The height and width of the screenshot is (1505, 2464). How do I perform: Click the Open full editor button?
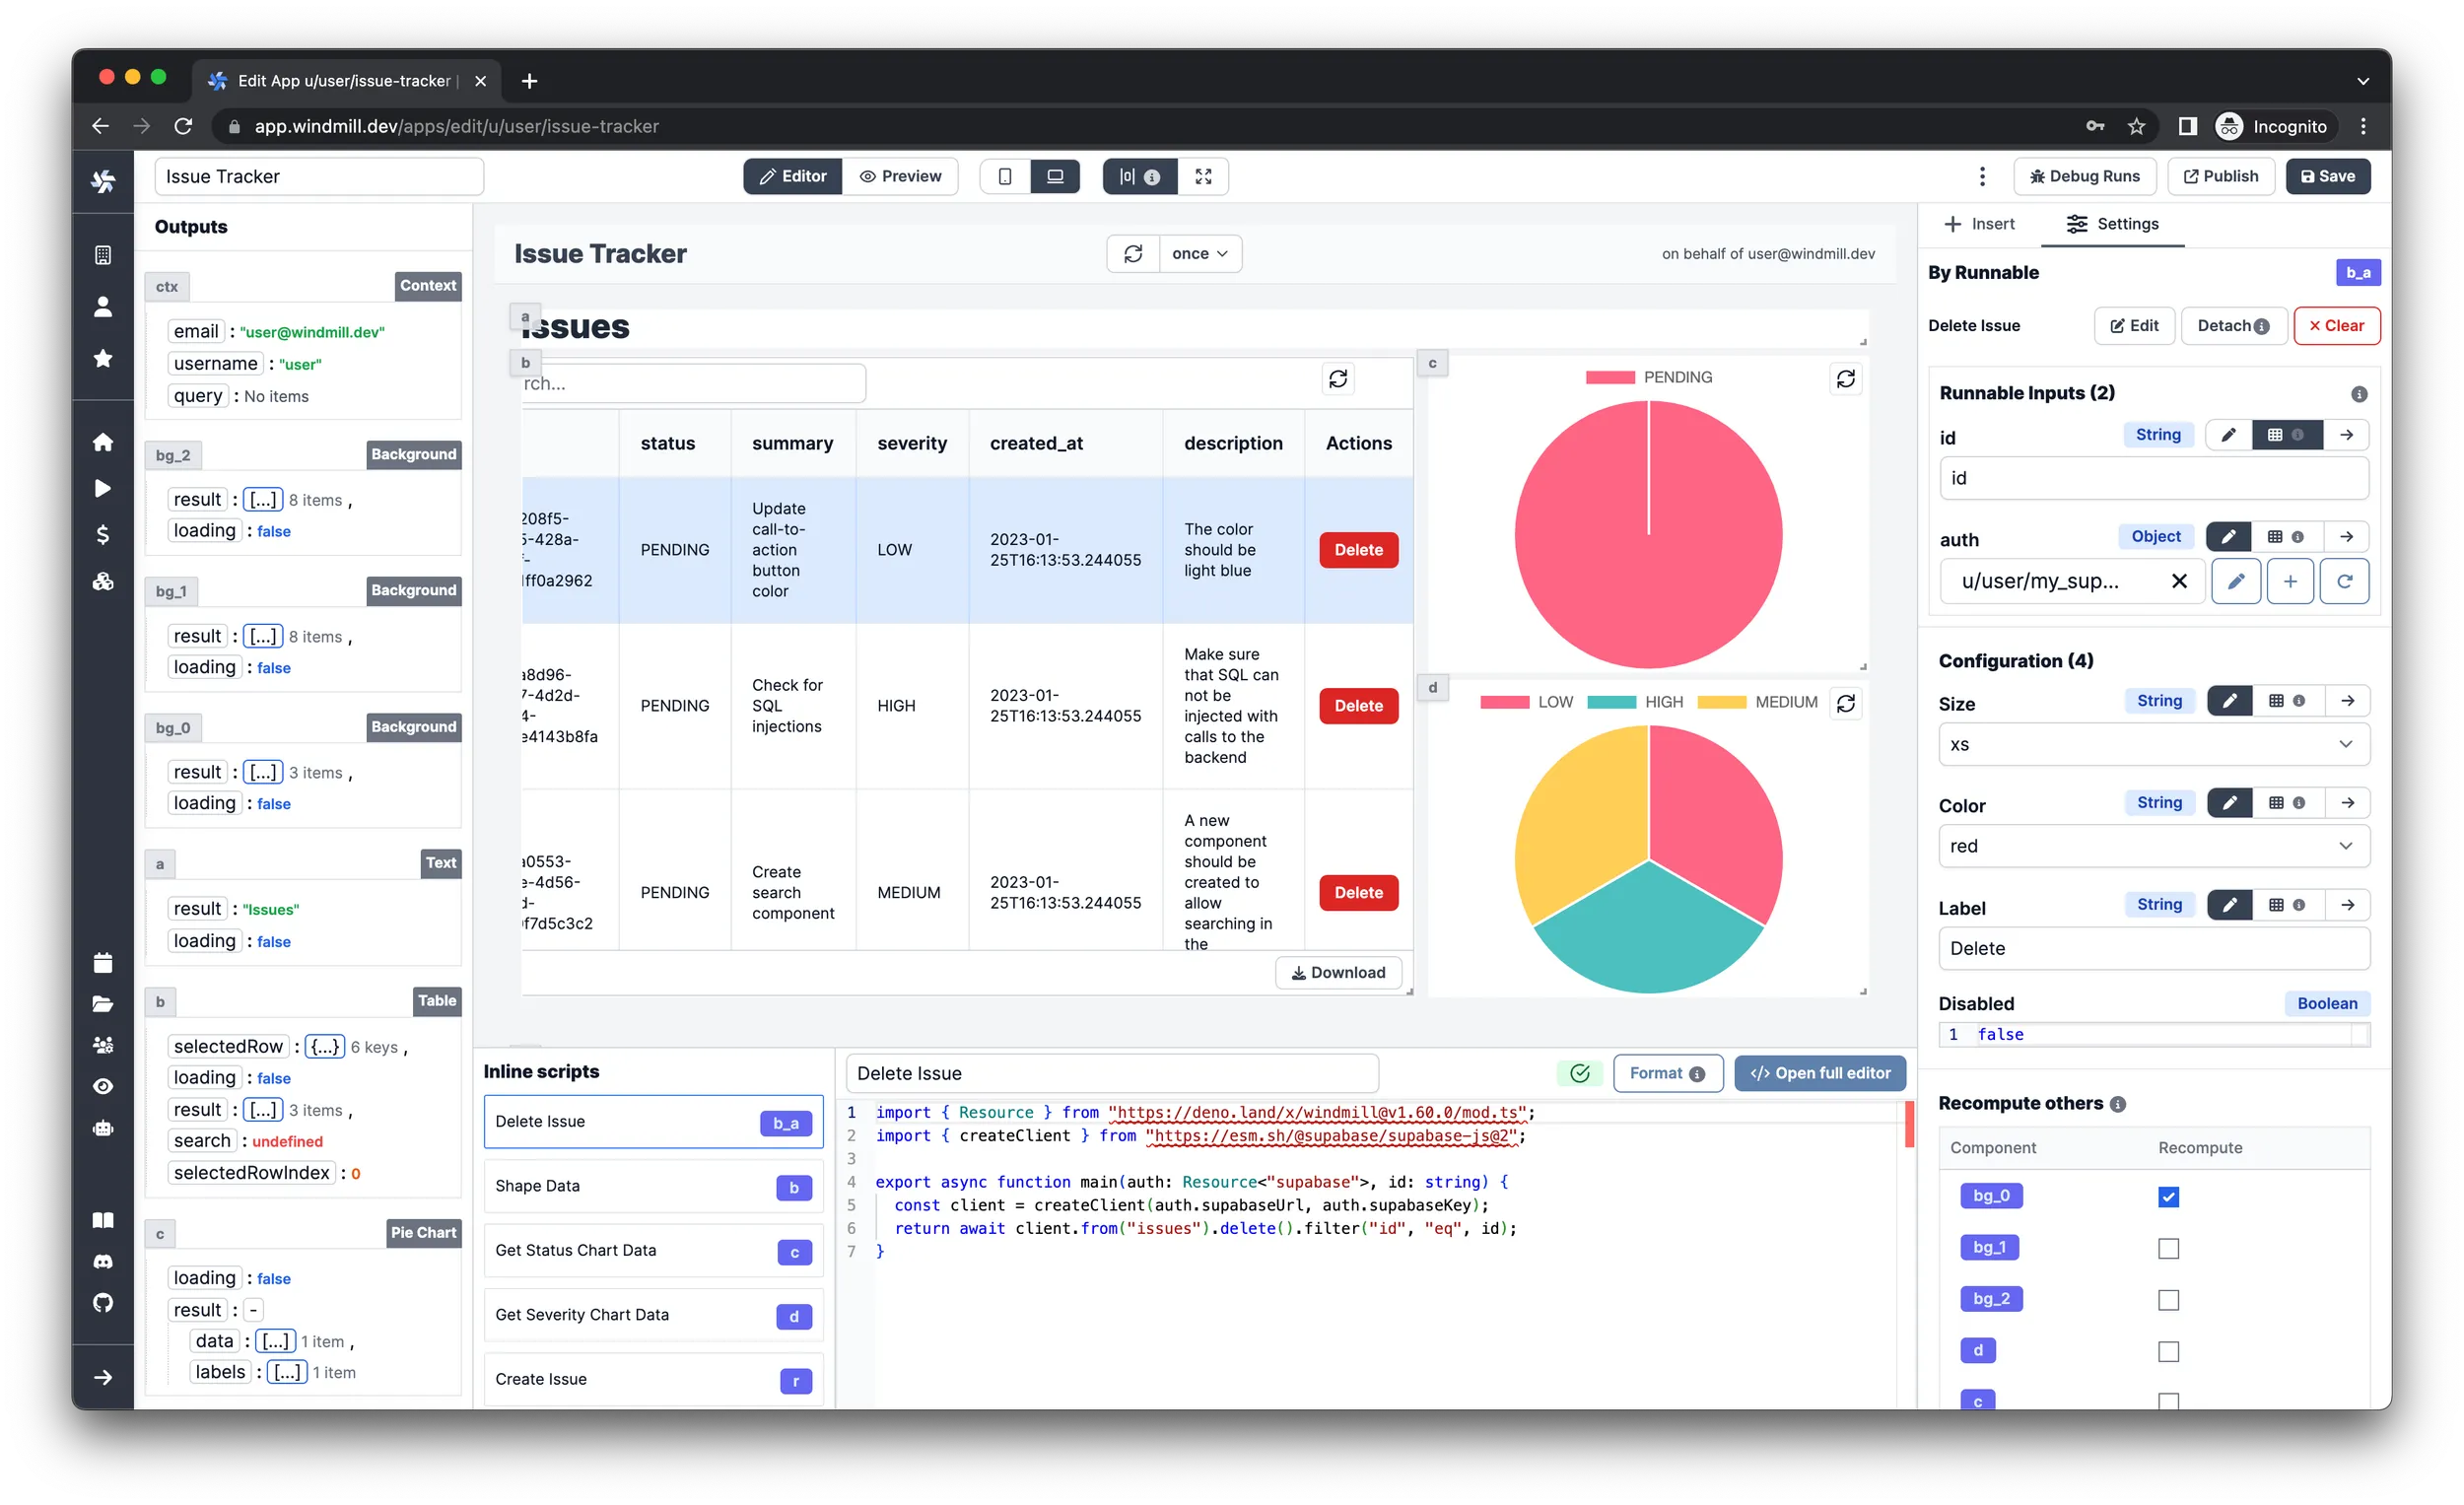coord(1819,1073)
